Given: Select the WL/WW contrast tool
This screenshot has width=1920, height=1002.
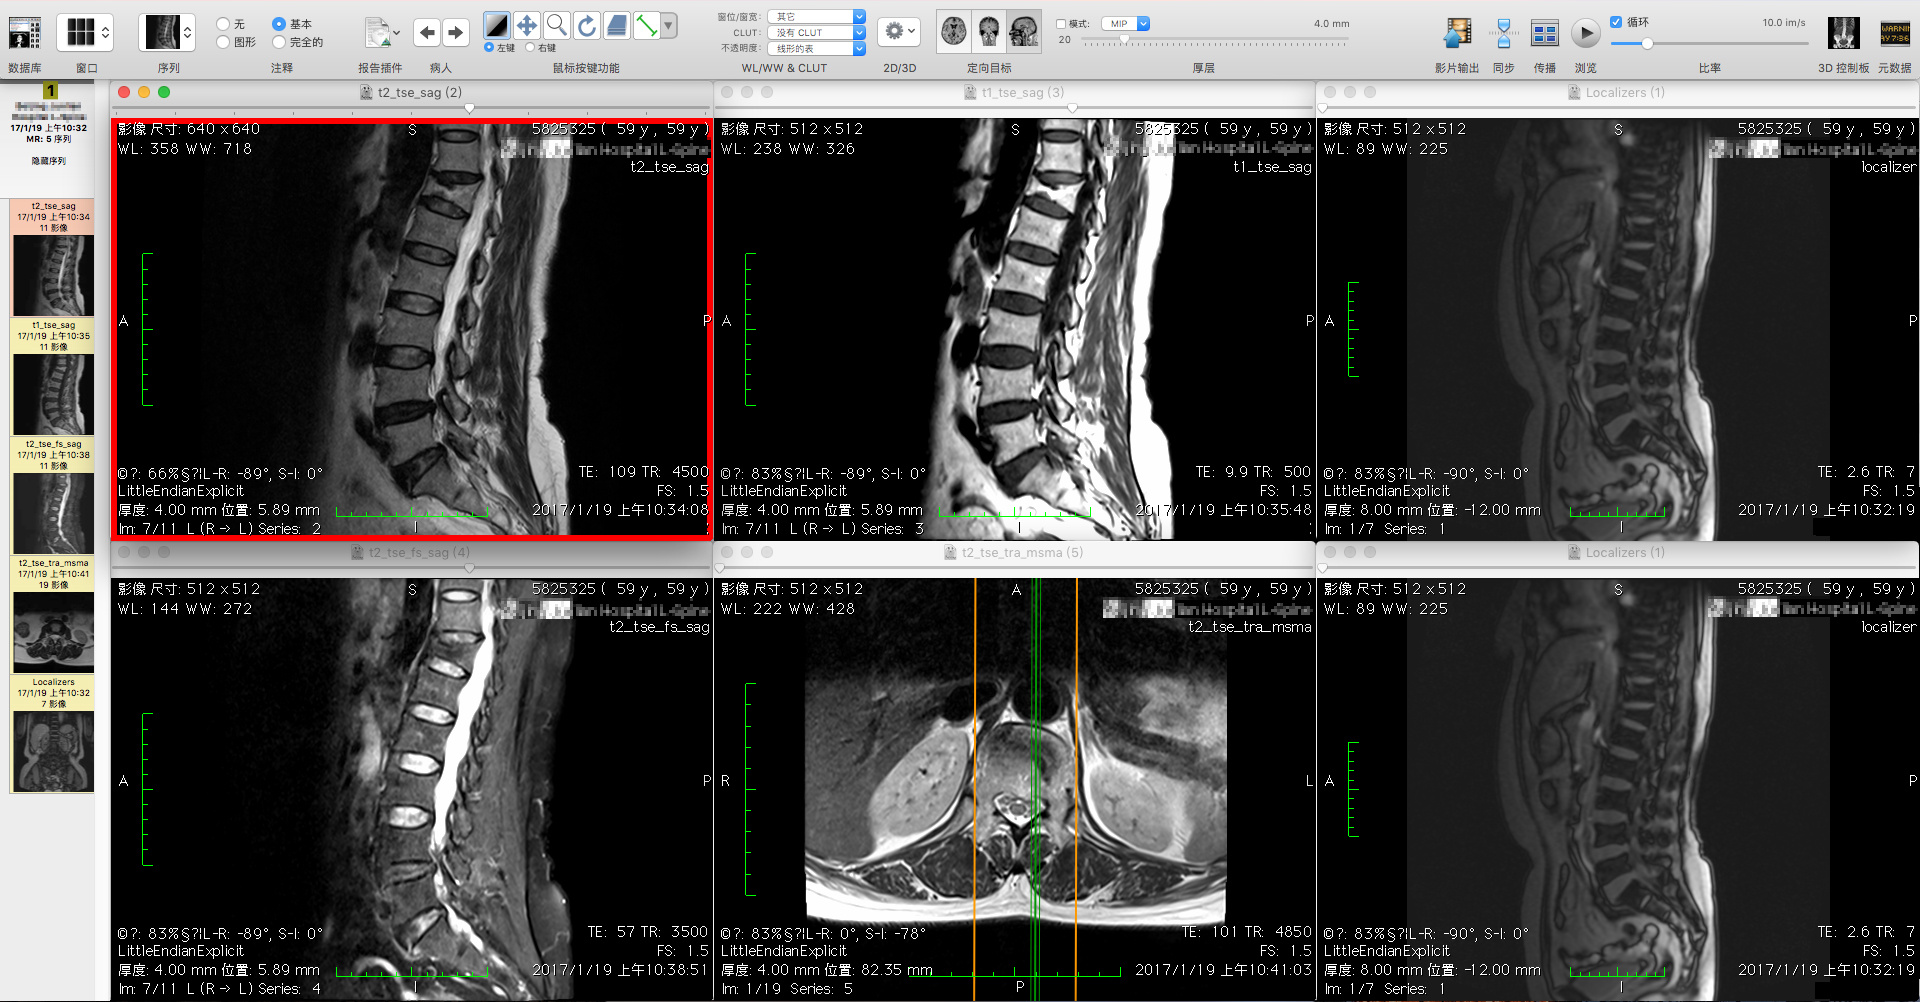Looking at the screenshot, I should point(497,26).
